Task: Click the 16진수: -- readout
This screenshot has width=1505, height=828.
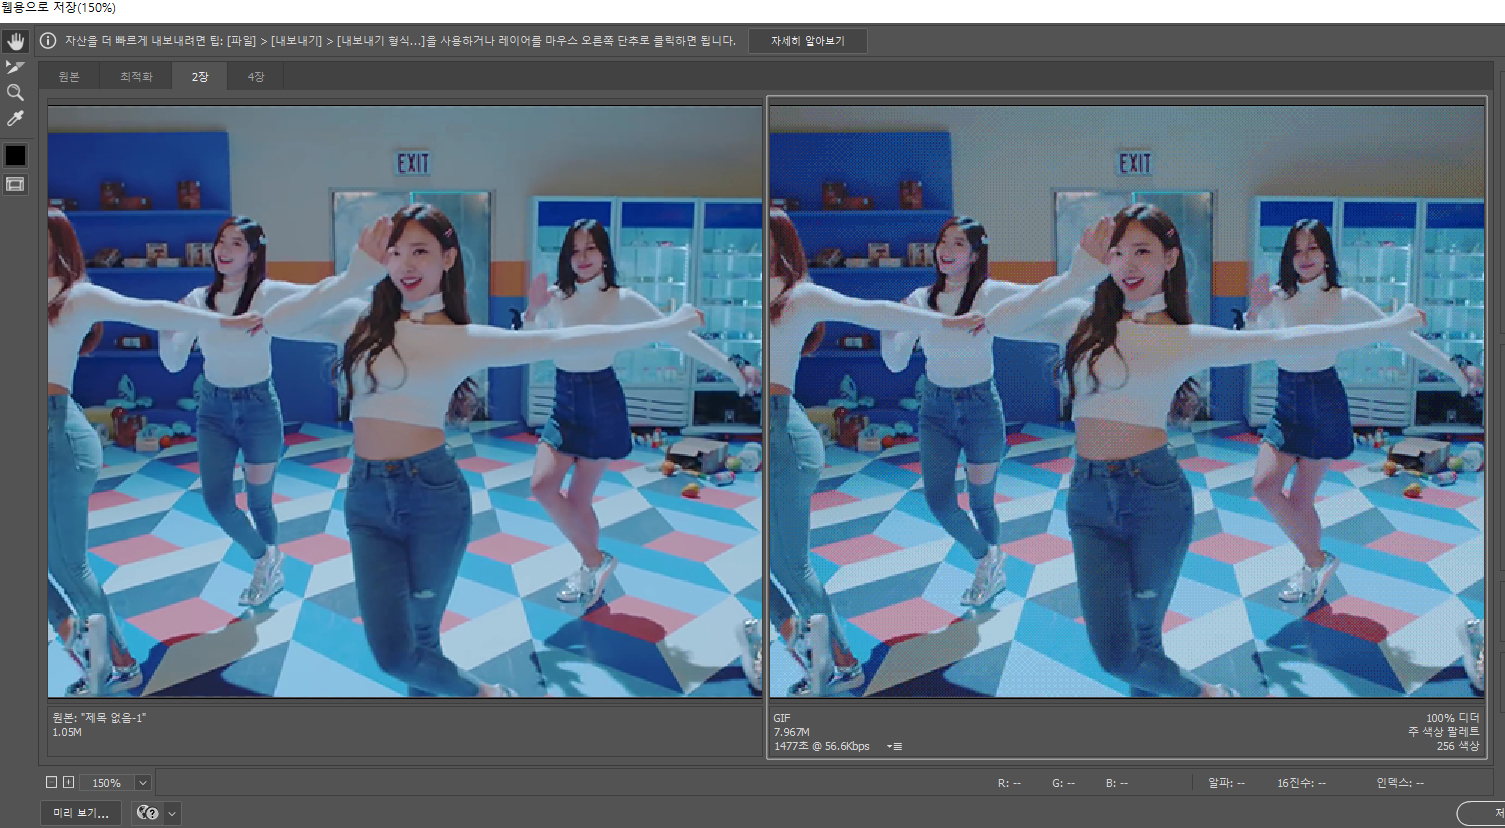Action: (1301, 783)
